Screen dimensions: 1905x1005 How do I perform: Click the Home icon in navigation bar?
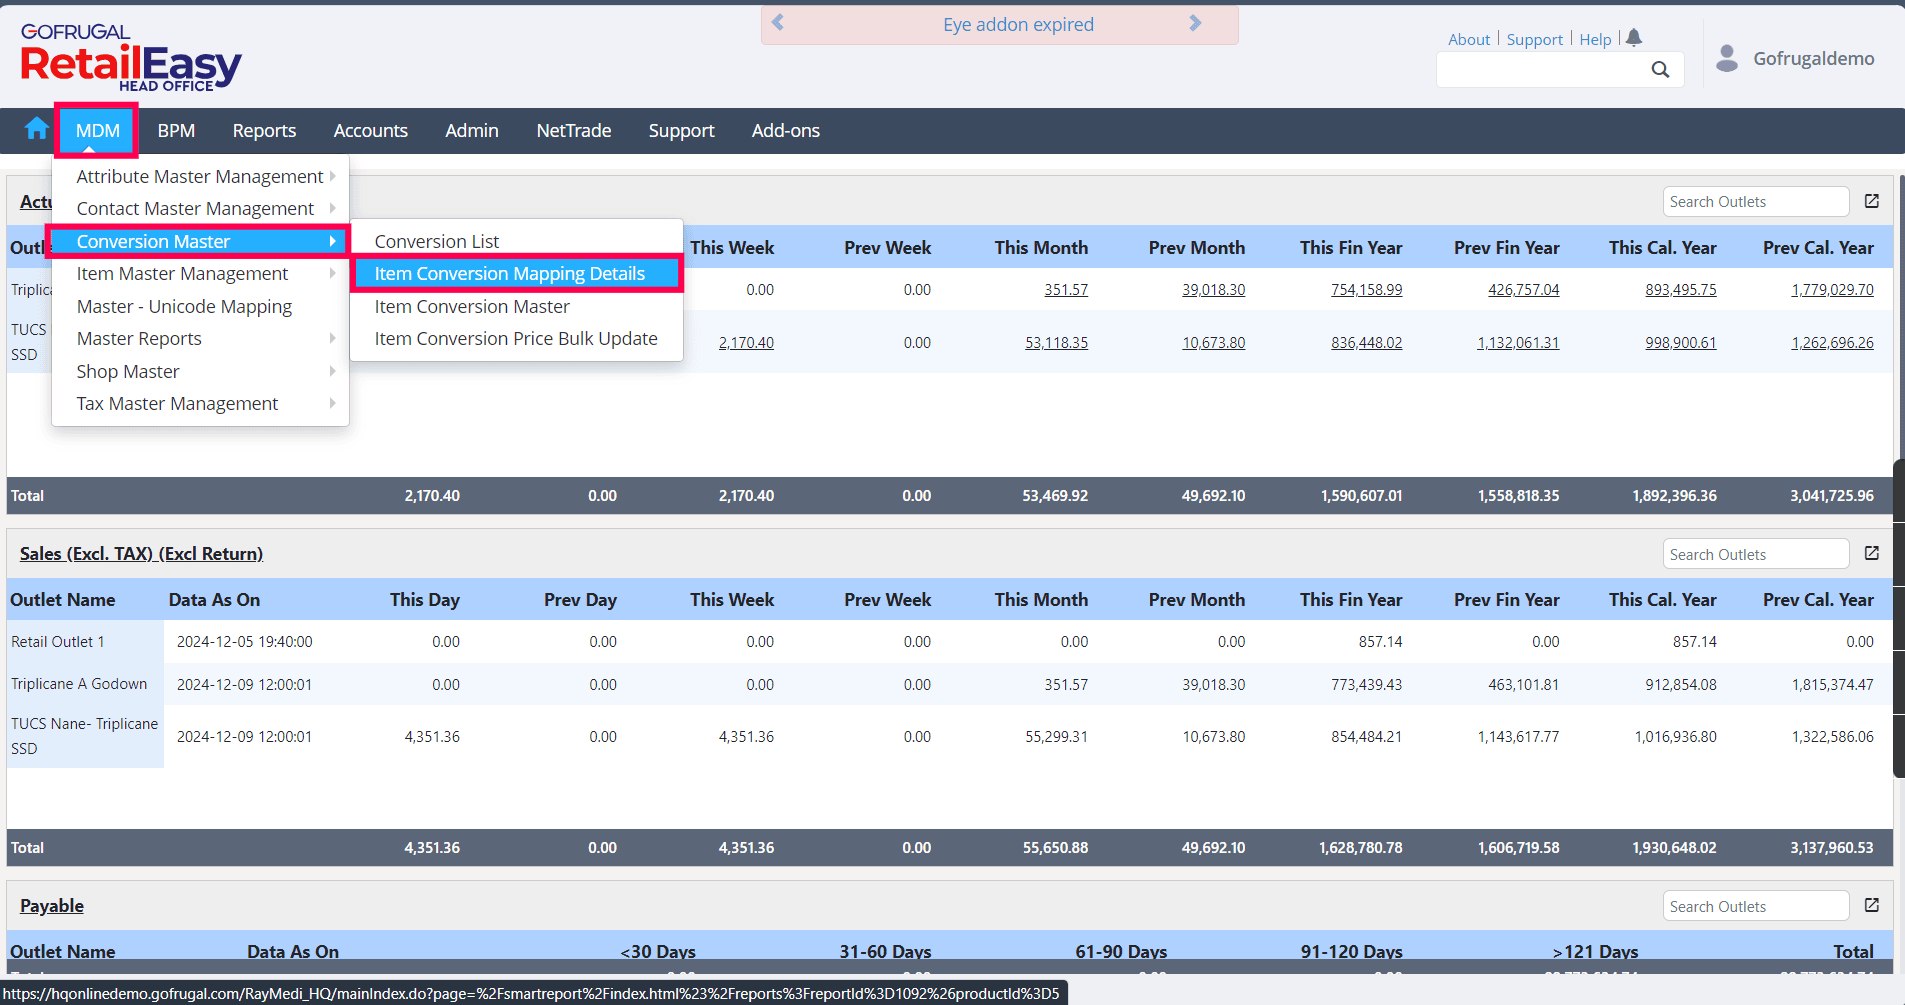pyautogui.click(x=37, y=129)
